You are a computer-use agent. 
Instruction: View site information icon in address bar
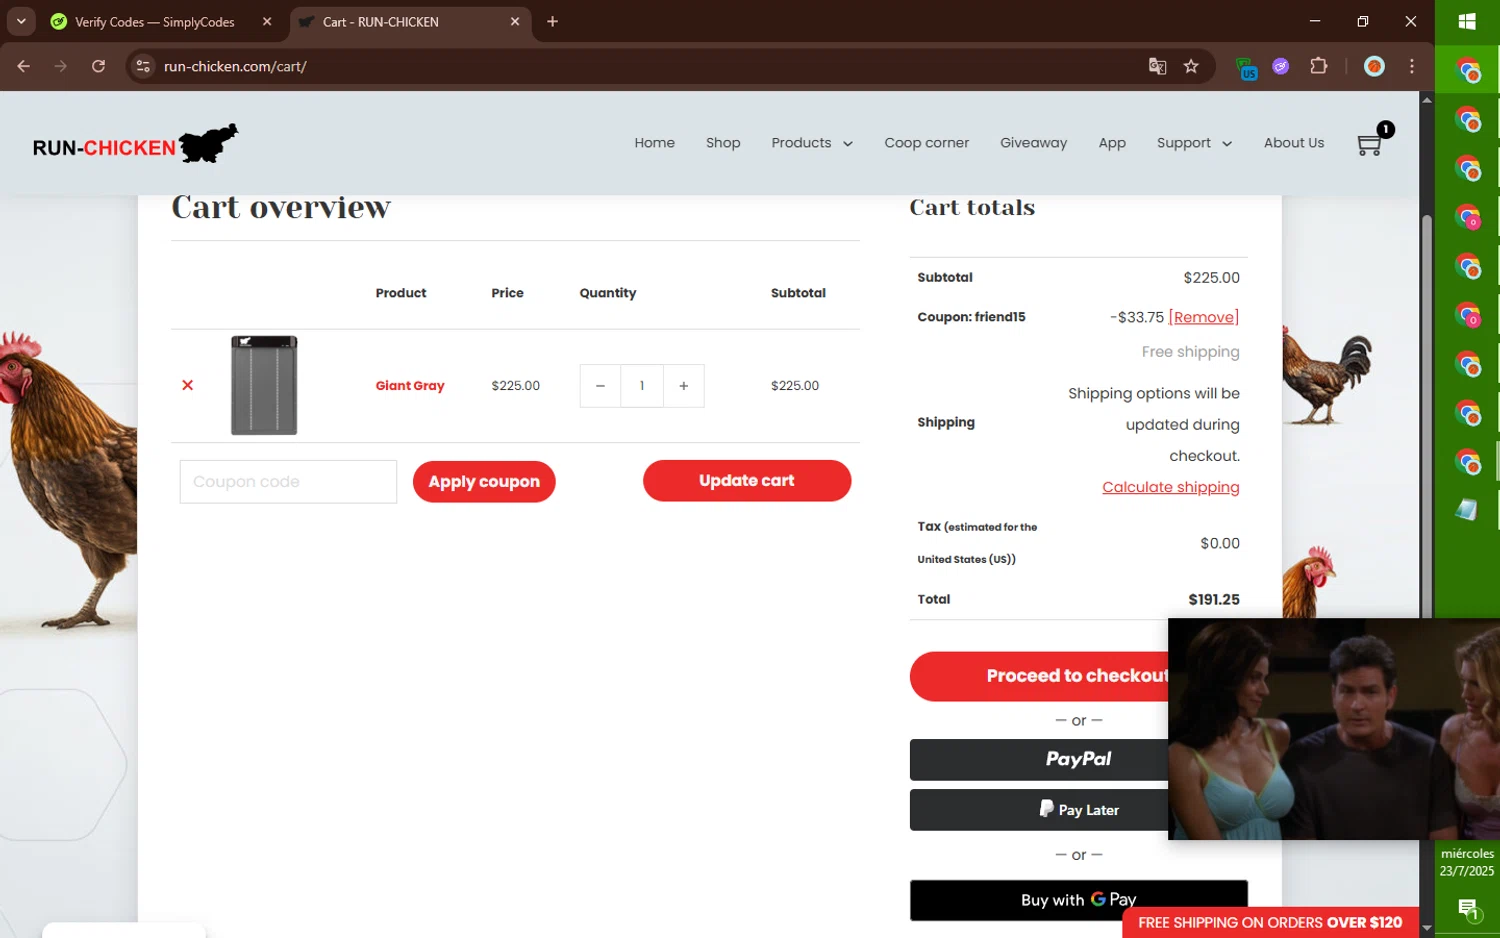143,66
